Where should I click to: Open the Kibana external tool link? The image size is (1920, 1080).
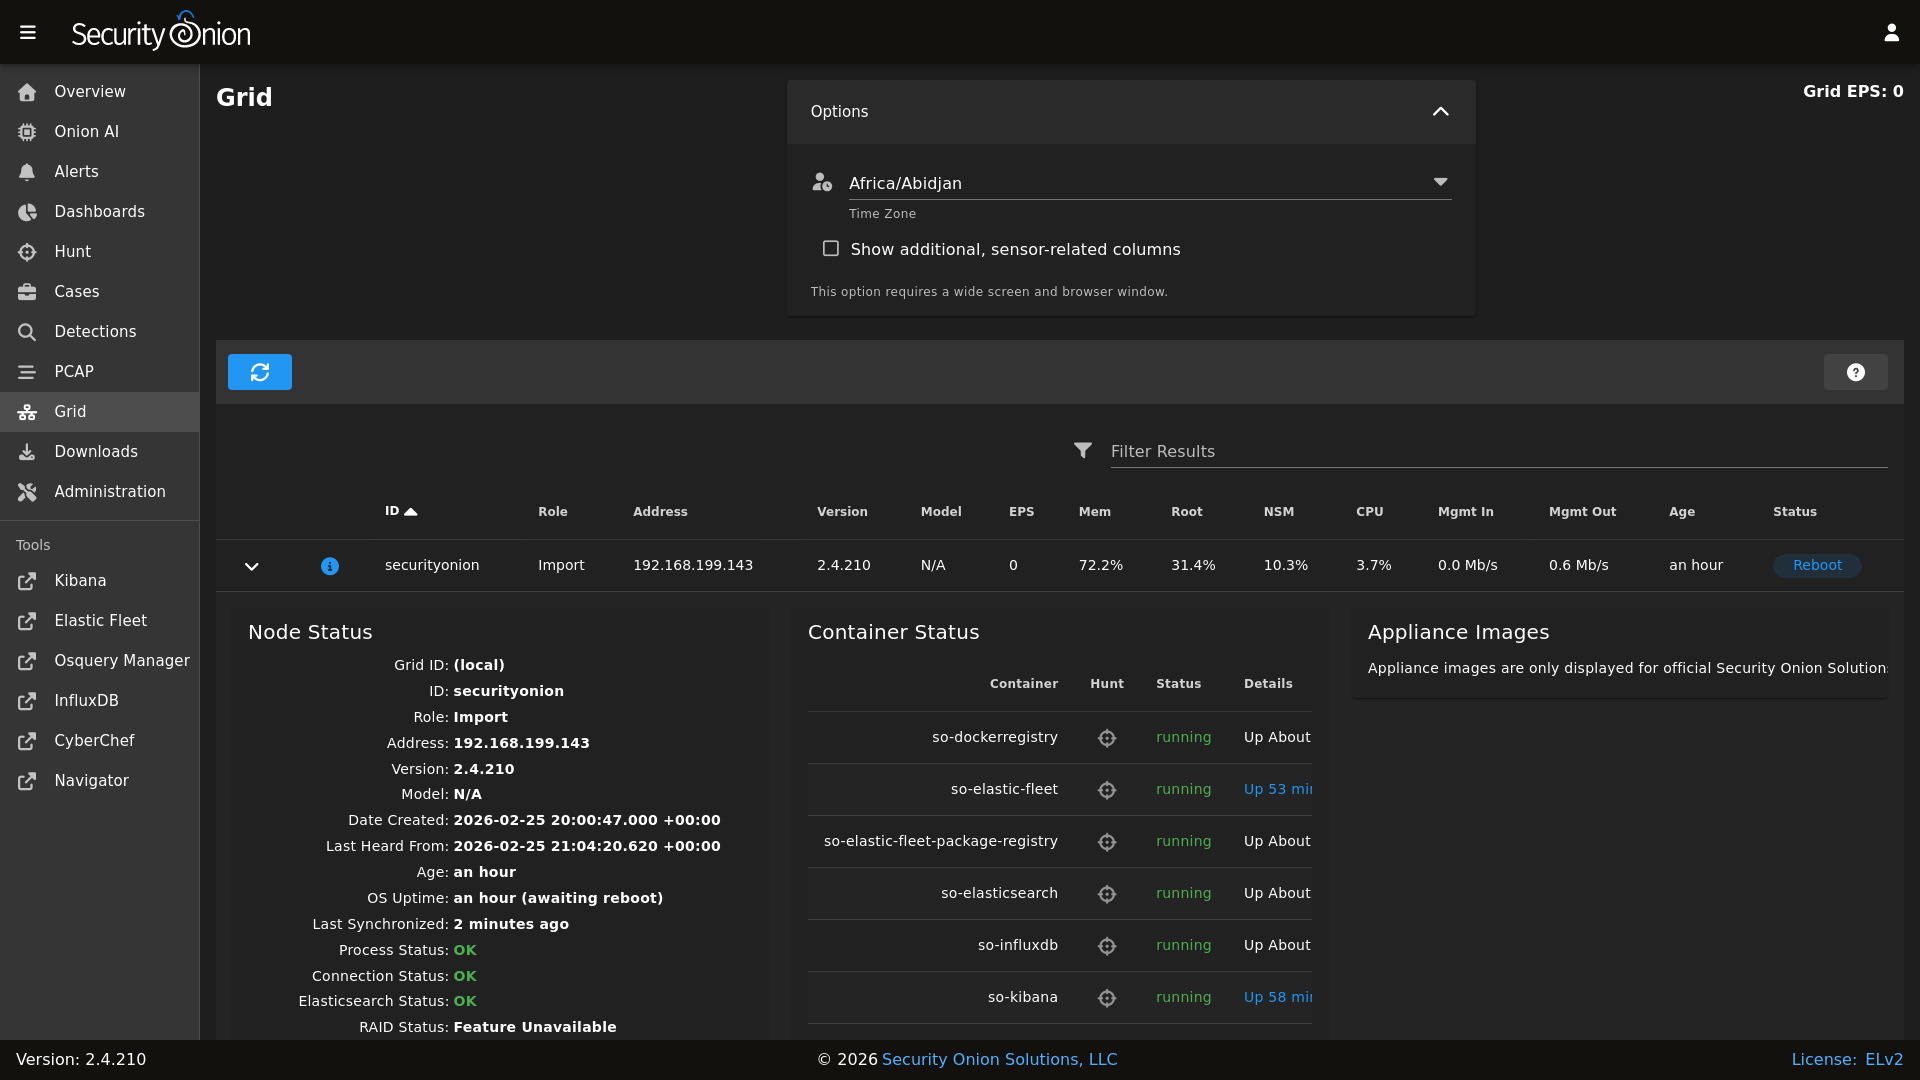80,581
